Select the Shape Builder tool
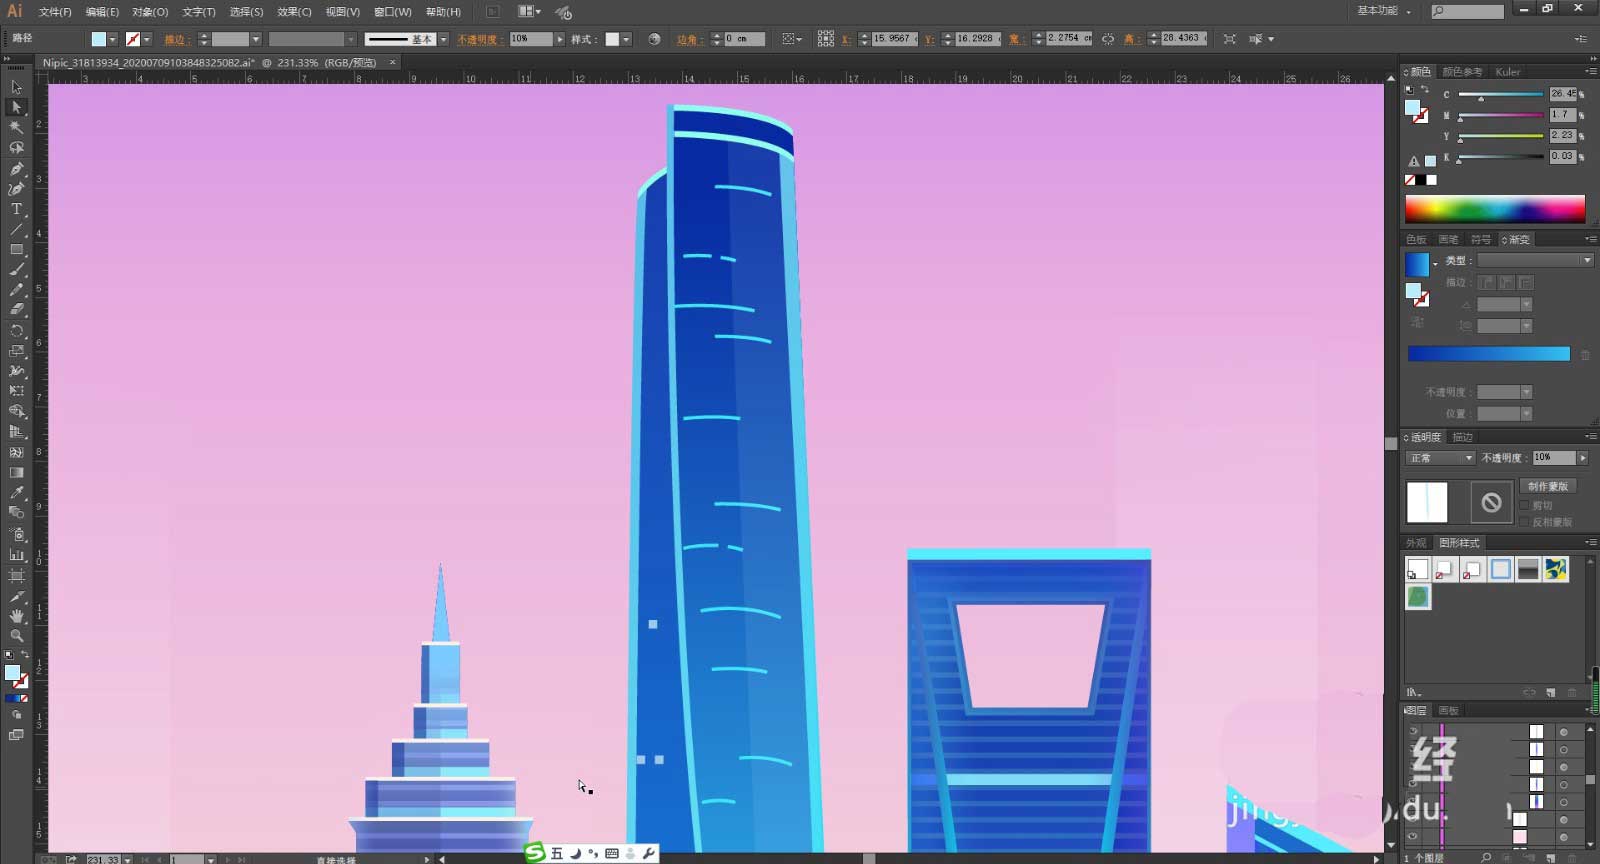 point(16,411)
